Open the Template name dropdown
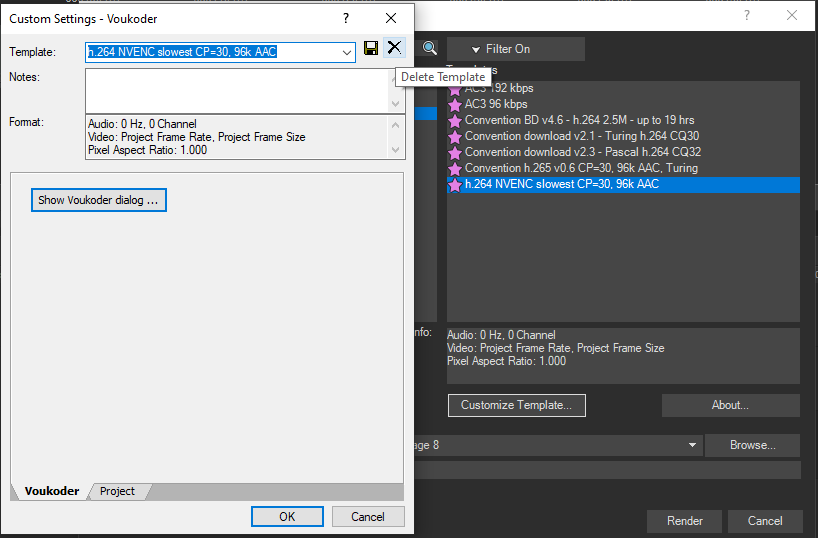This screenshot has width=818, height=538. 347,52
